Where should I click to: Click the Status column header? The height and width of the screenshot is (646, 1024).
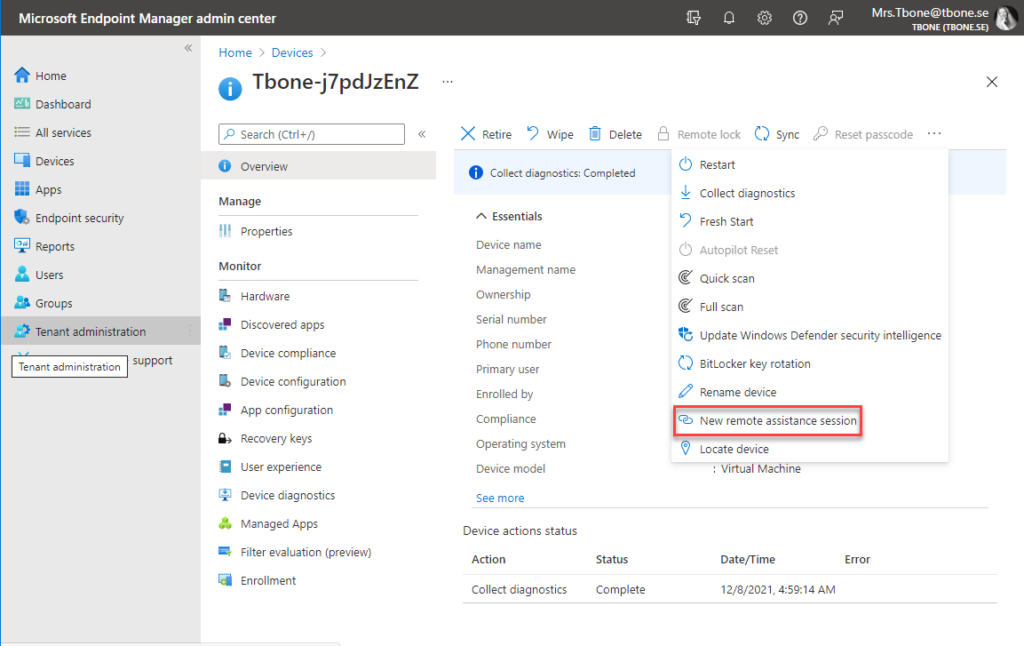click(611, 559)
